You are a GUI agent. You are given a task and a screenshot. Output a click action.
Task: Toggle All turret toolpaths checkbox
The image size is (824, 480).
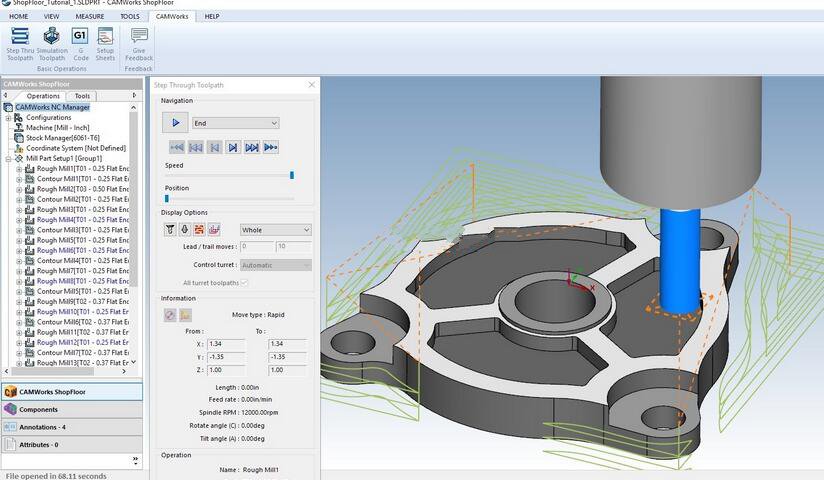[x=244, y=283]
